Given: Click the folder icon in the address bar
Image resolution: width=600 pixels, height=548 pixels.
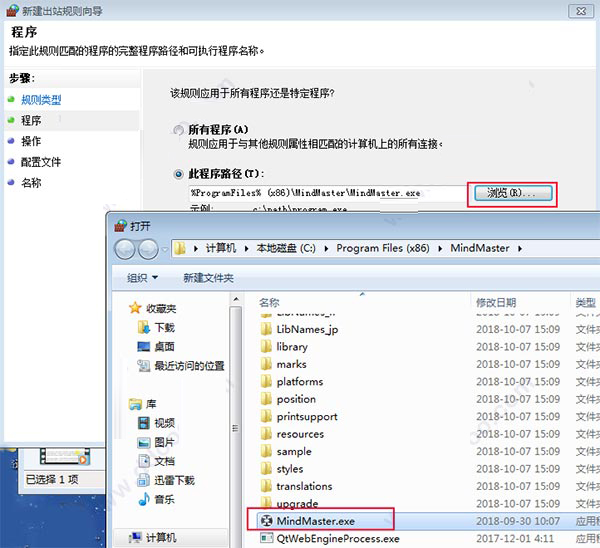Looking at the screenshot, I should [179, 249].
